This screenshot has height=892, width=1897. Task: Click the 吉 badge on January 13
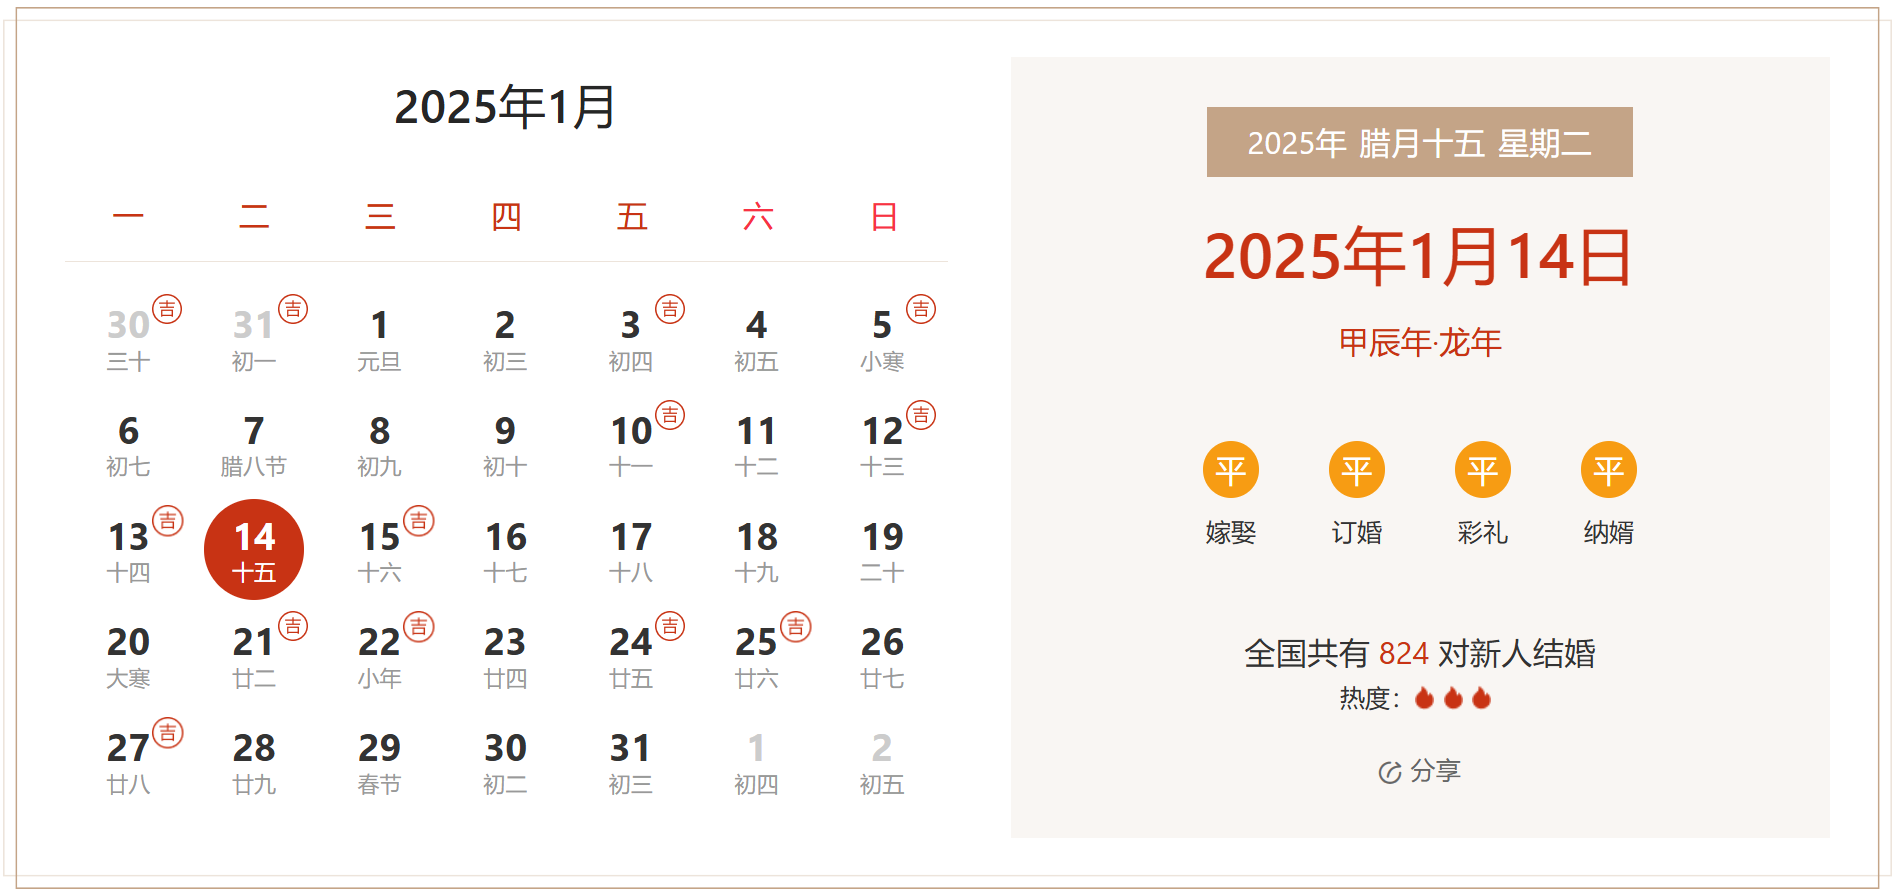167,521
